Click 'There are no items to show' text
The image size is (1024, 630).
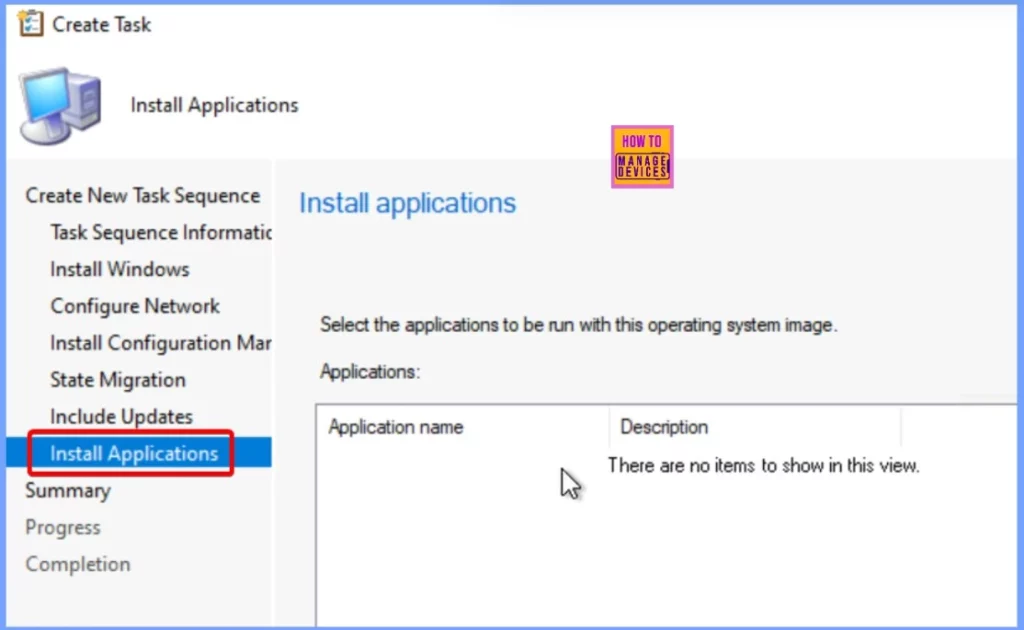763,465
